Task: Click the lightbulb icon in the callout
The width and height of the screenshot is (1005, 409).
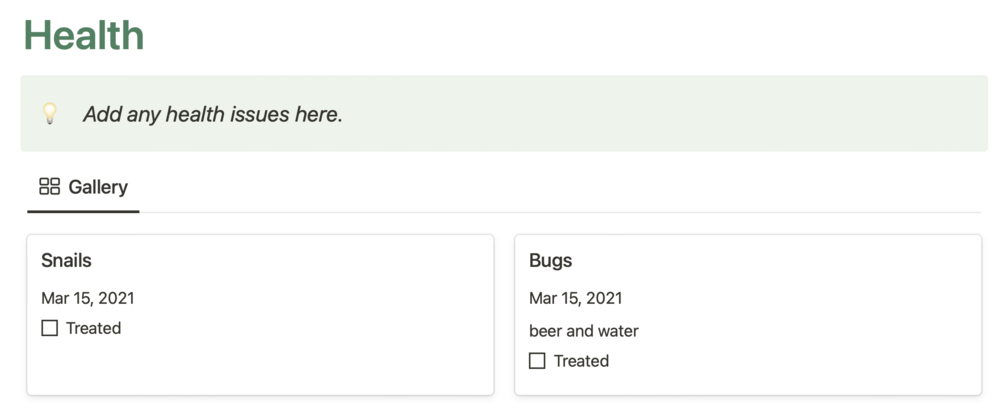Action: tap(50, 113)
